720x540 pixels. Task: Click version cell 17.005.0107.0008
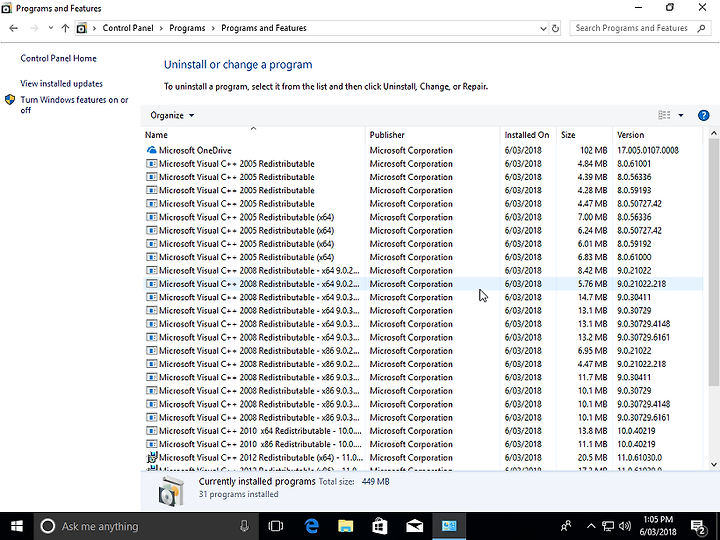point(647,150)
